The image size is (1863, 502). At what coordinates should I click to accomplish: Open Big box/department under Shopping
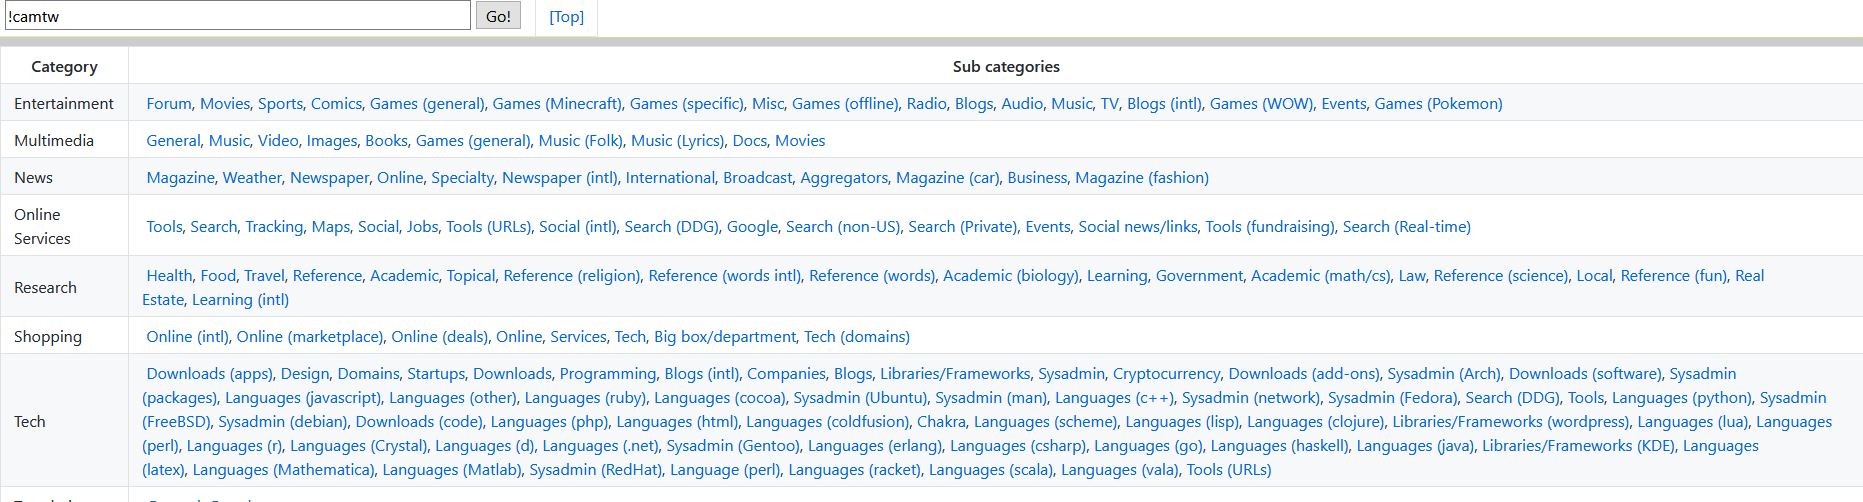coord(725,337)
